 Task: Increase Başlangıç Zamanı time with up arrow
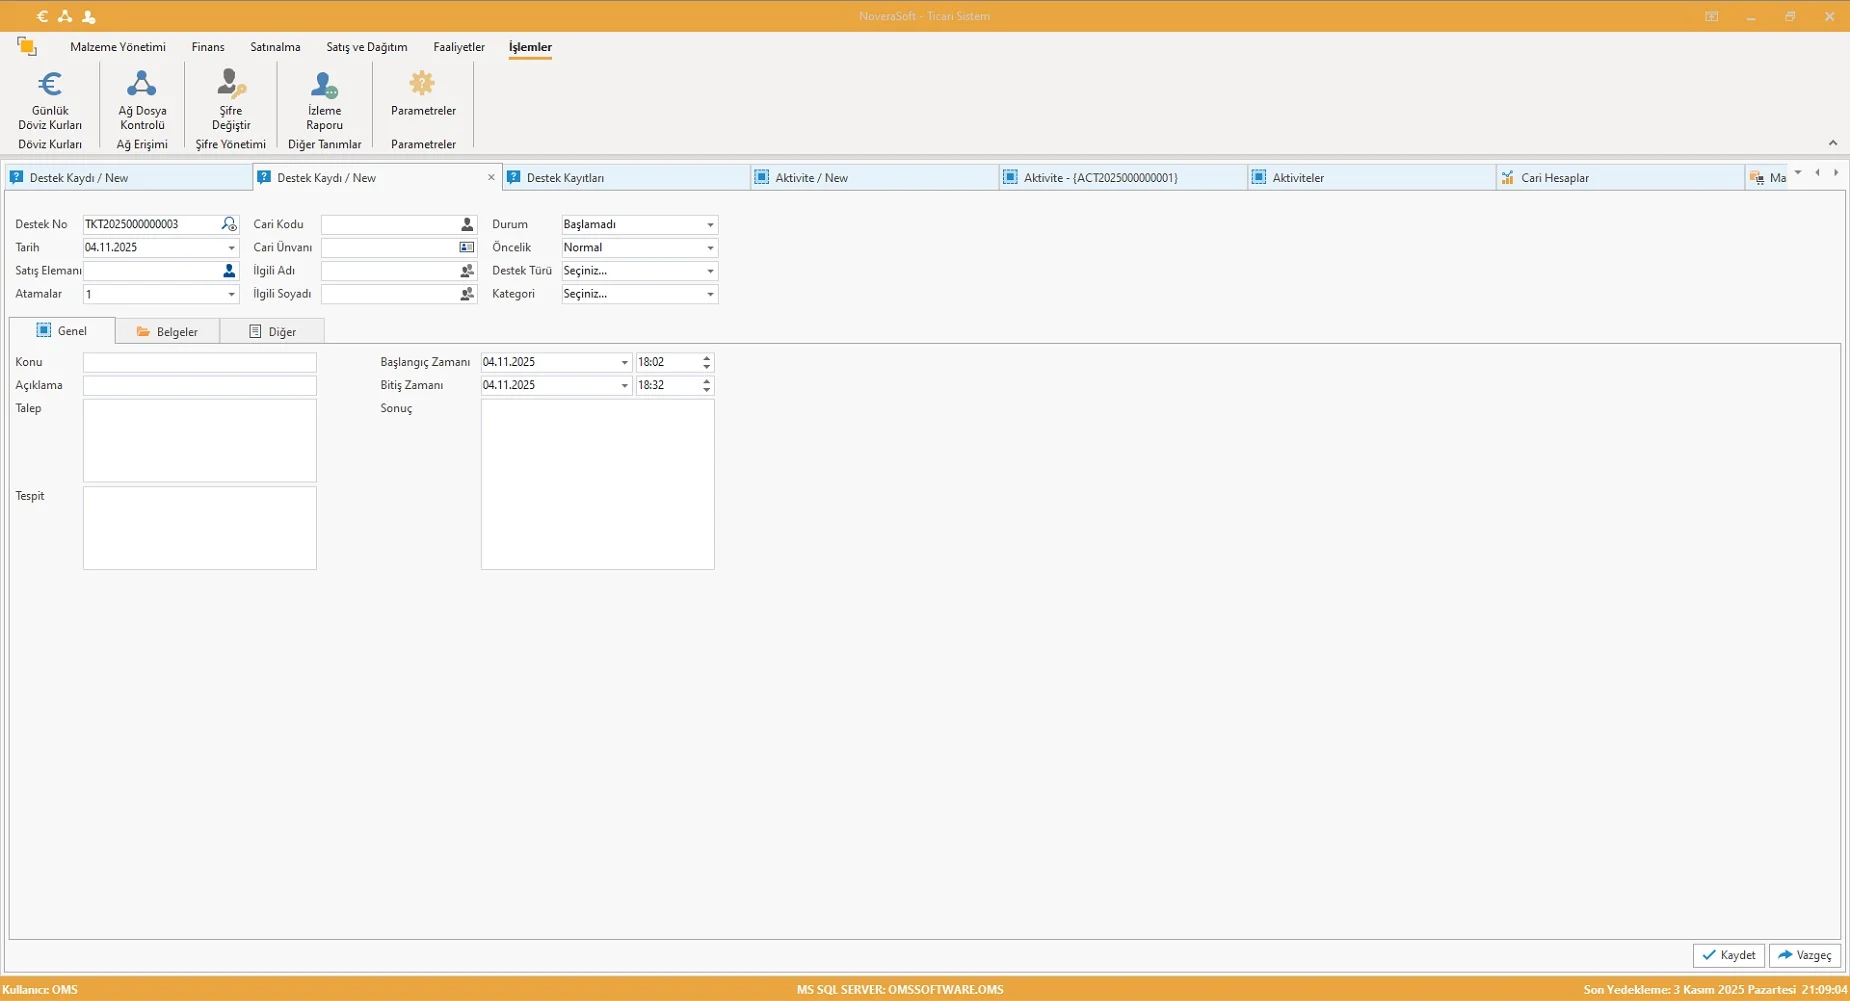coord(707,358)
